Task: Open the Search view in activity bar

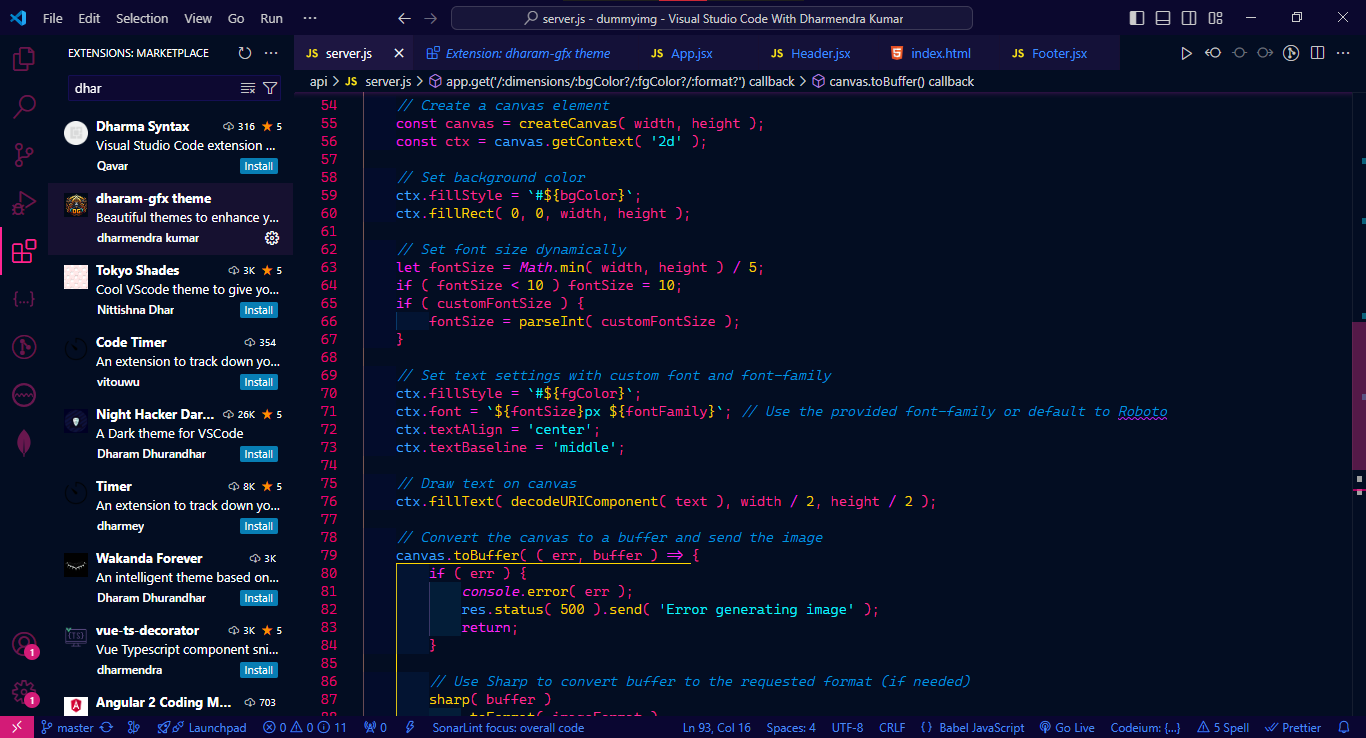Action: (24, 106)
